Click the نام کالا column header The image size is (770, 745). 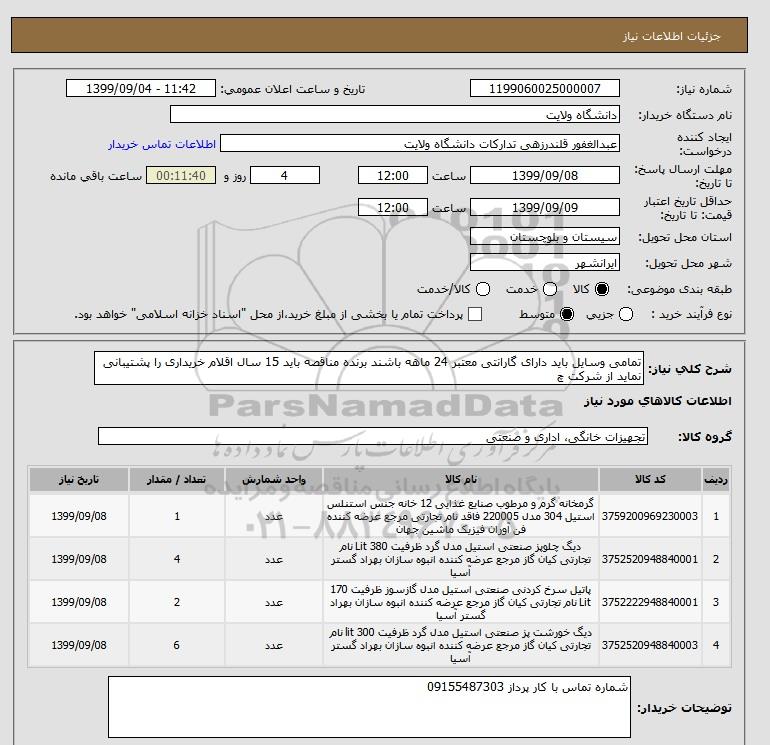461,479
